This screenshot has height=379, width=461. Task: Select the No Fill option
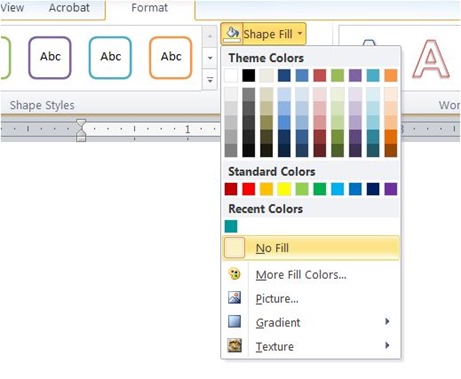tap(311, 248)
